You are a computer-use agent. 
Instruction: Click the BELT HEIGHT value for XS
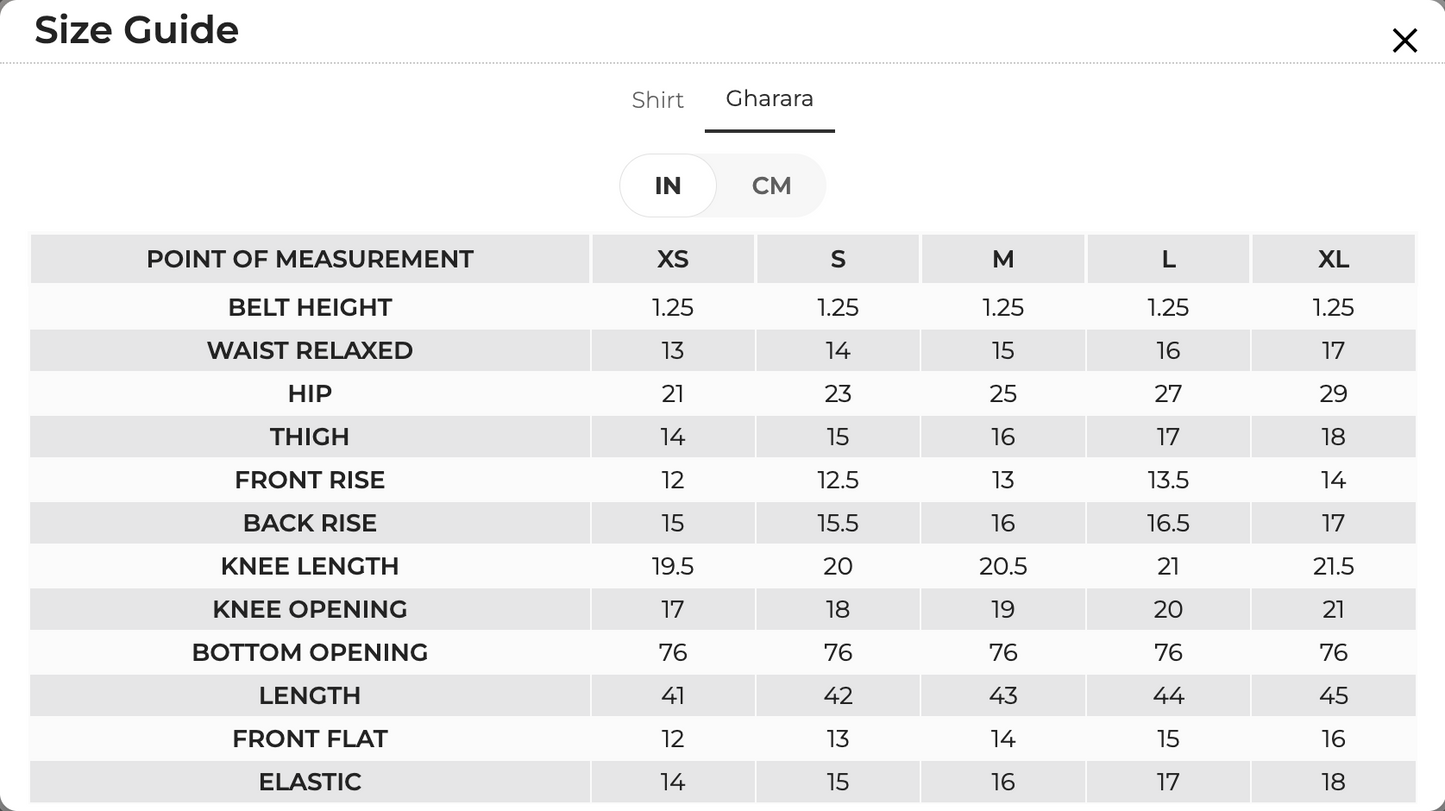673,308
